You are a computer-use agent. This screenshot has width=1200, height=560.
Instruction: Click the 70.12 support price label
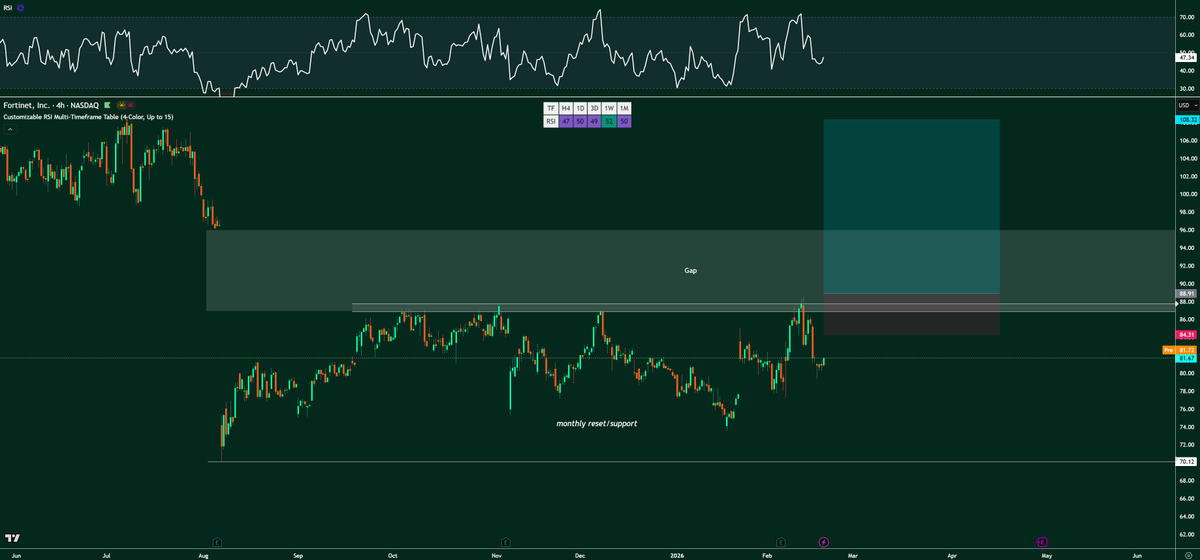click(x=1187, y=462)
